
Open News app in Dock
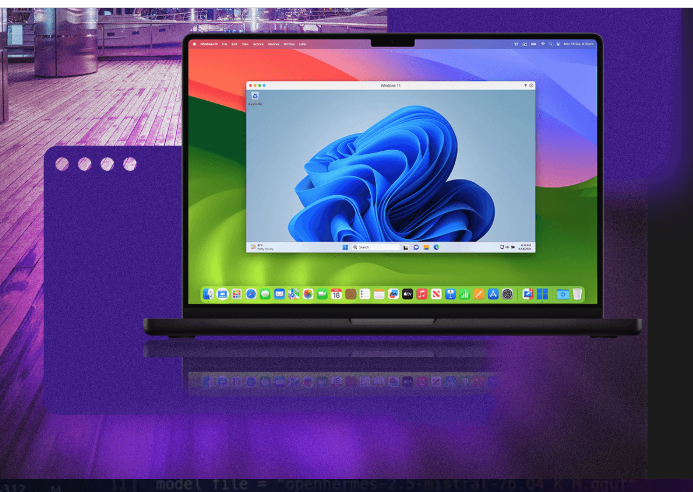(436, 294)
